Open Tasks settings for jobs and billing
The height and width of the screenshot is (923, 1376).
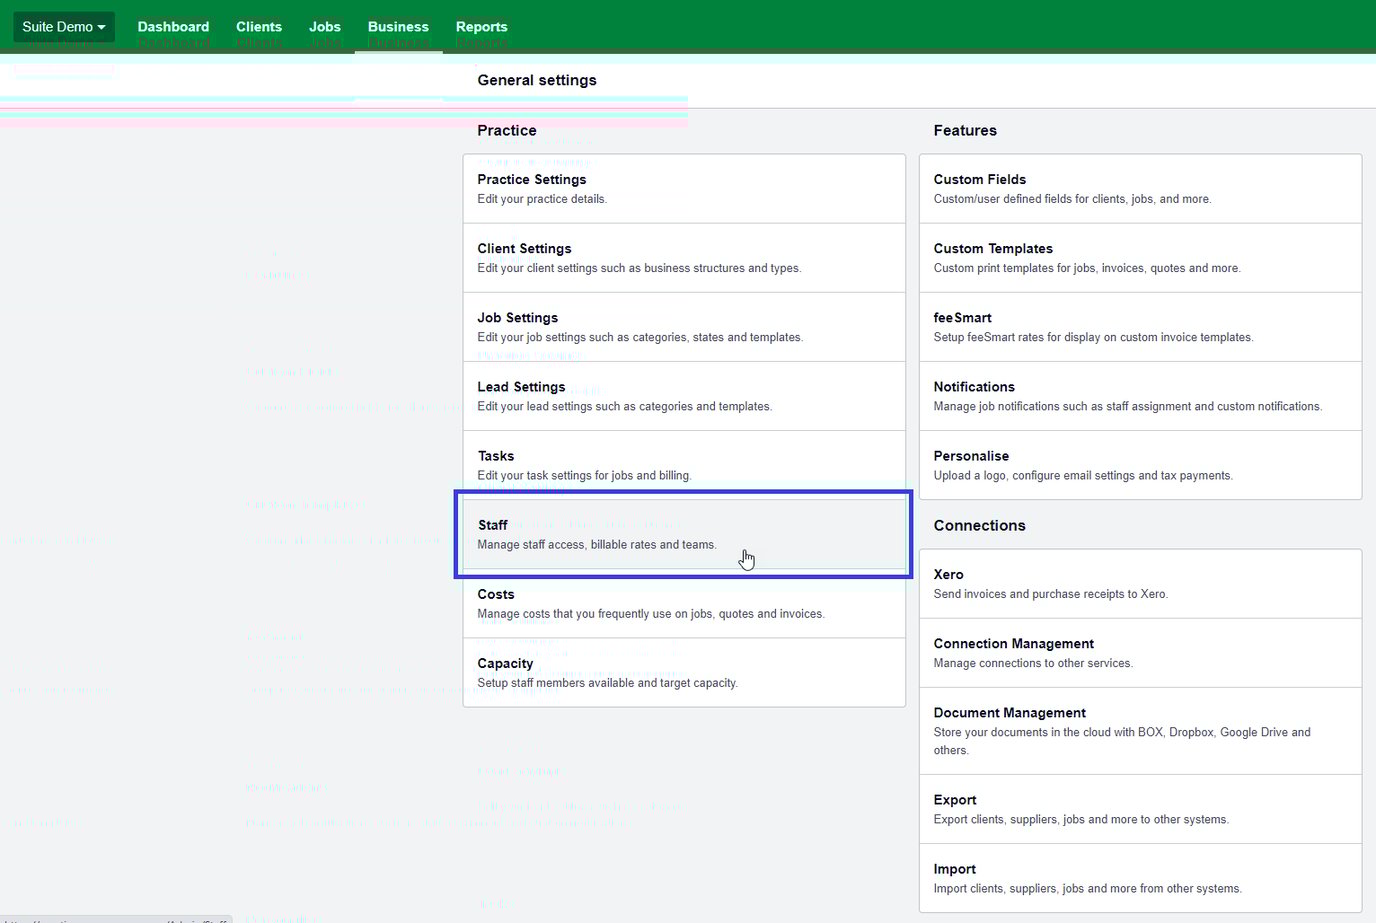click(x=684, y=464)
